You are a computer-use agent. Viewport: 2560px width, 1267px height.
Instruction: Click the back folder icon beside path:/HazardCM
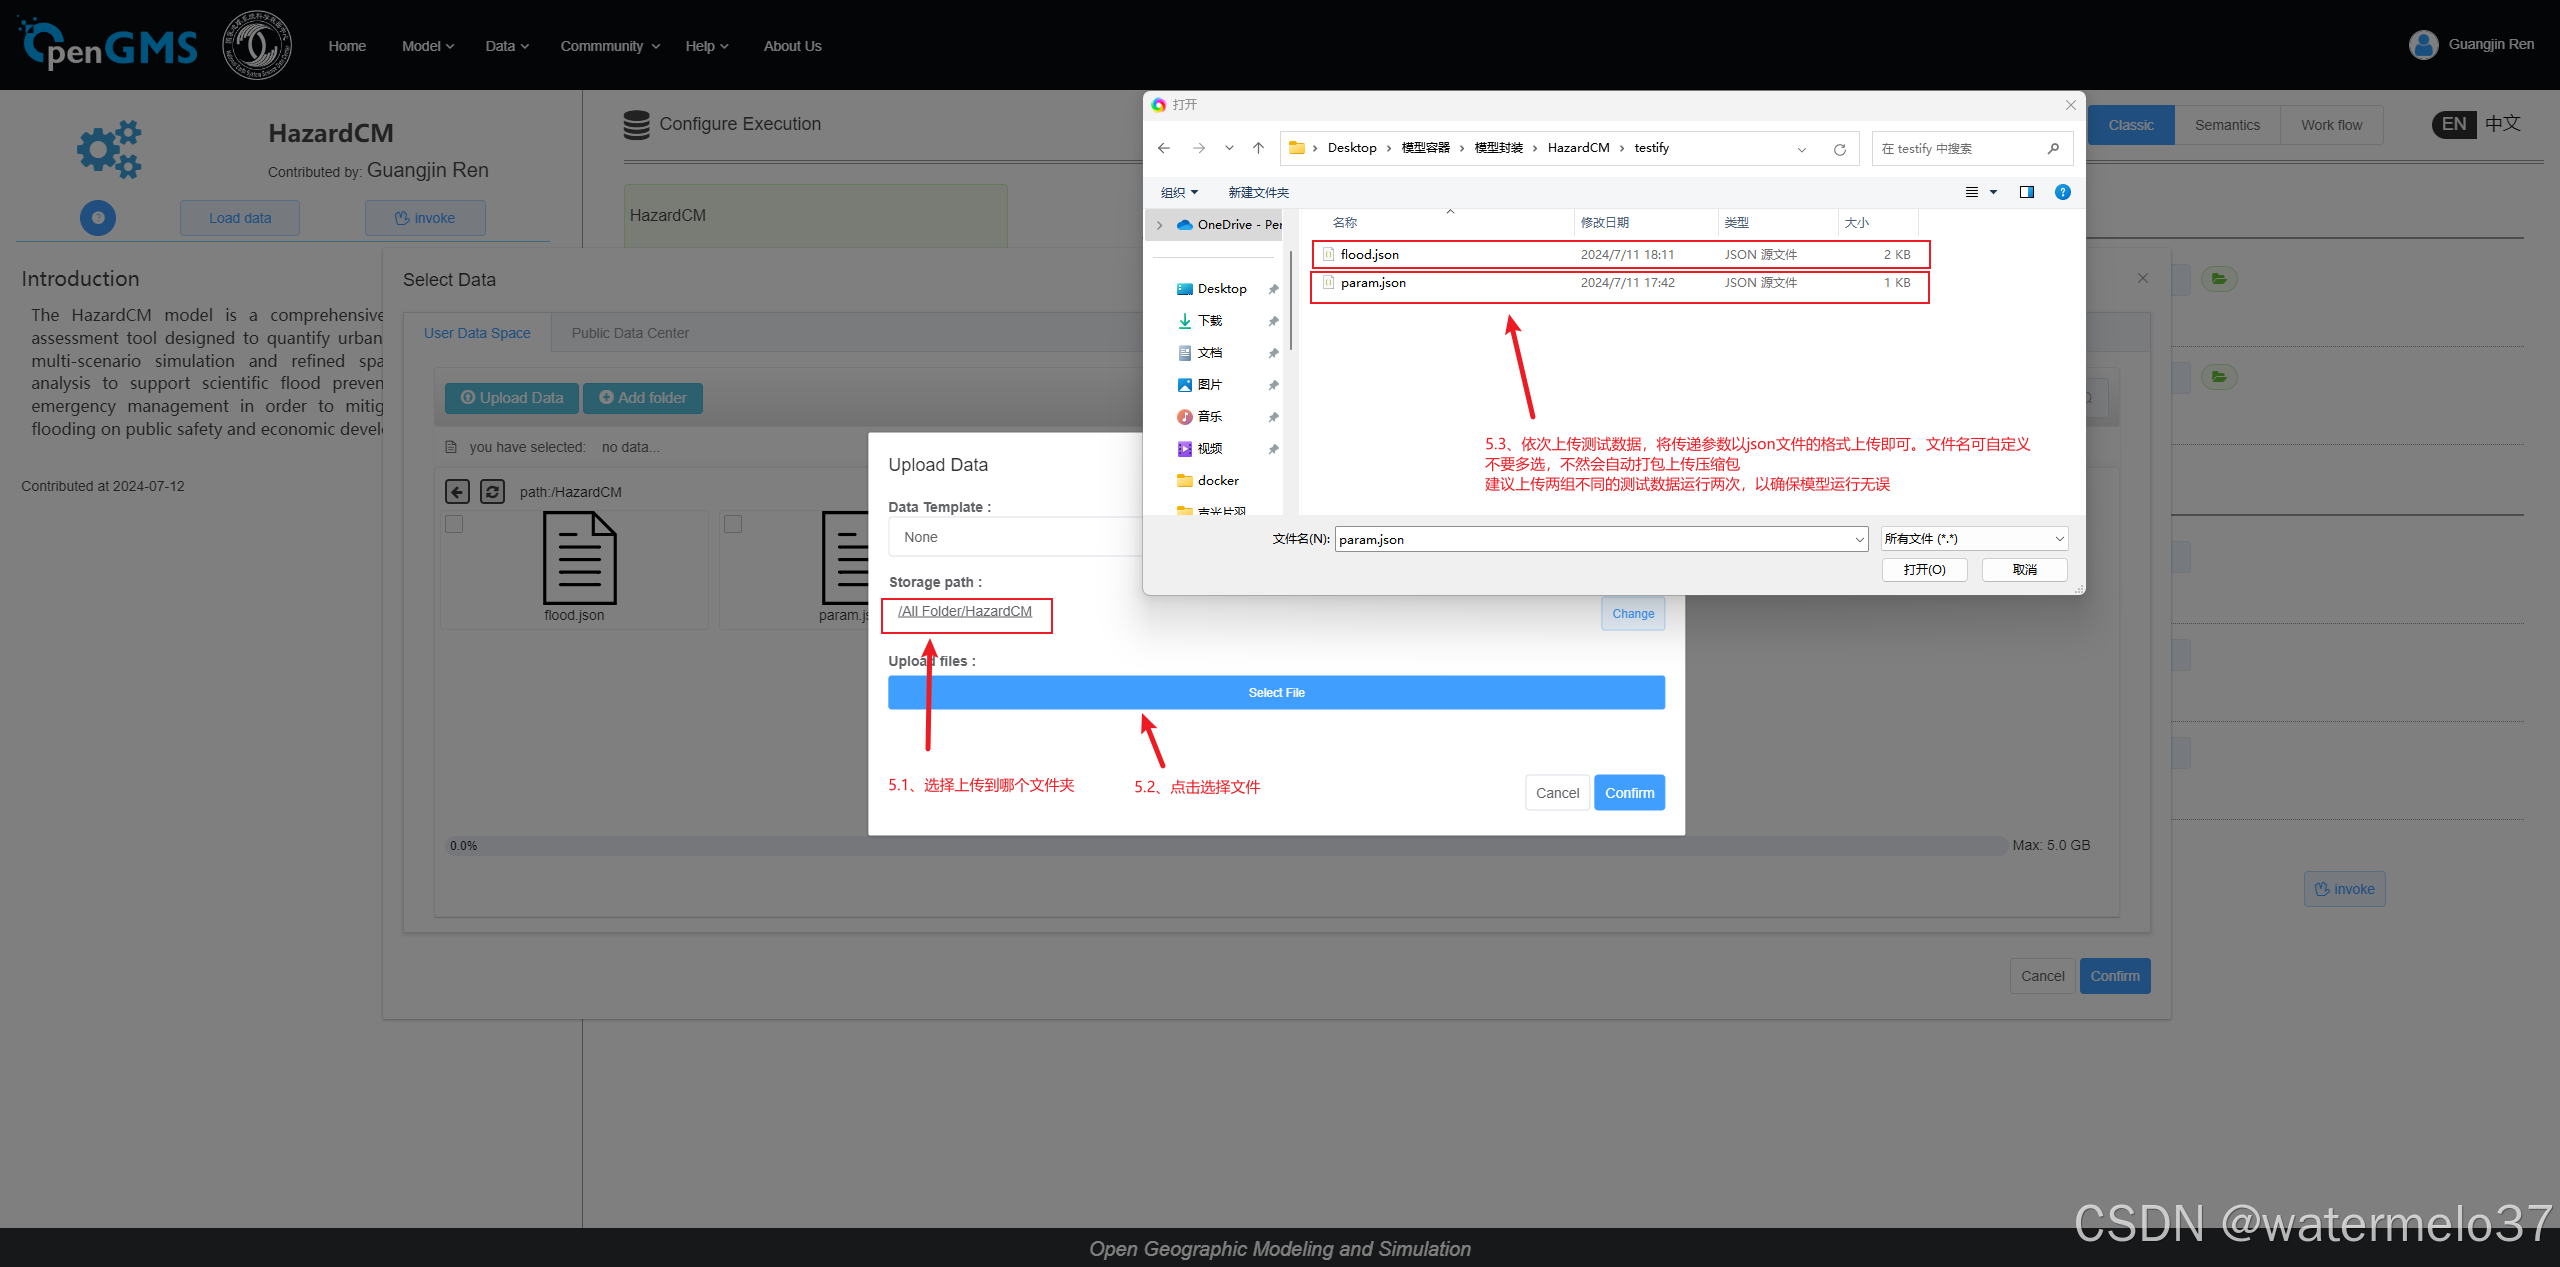pyautogui.click(x=457, y=491)
